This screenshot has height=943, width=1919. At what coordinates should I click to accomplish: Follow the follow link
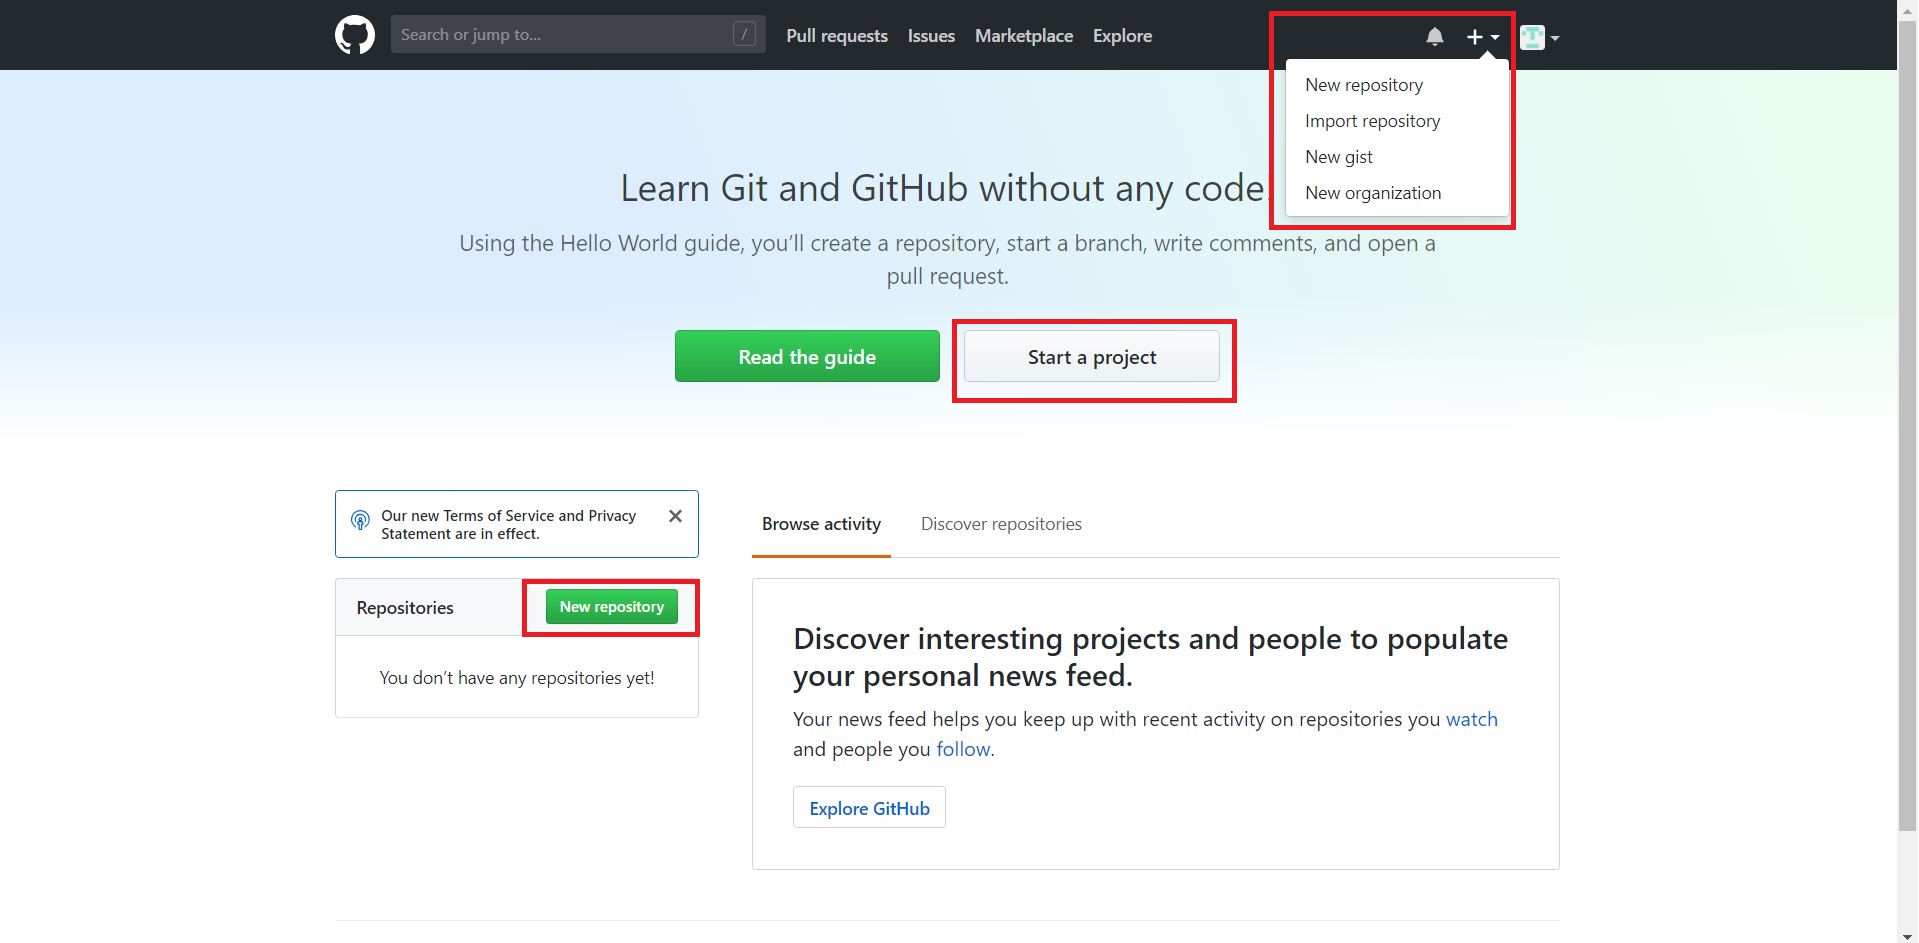tap(963, 749)
